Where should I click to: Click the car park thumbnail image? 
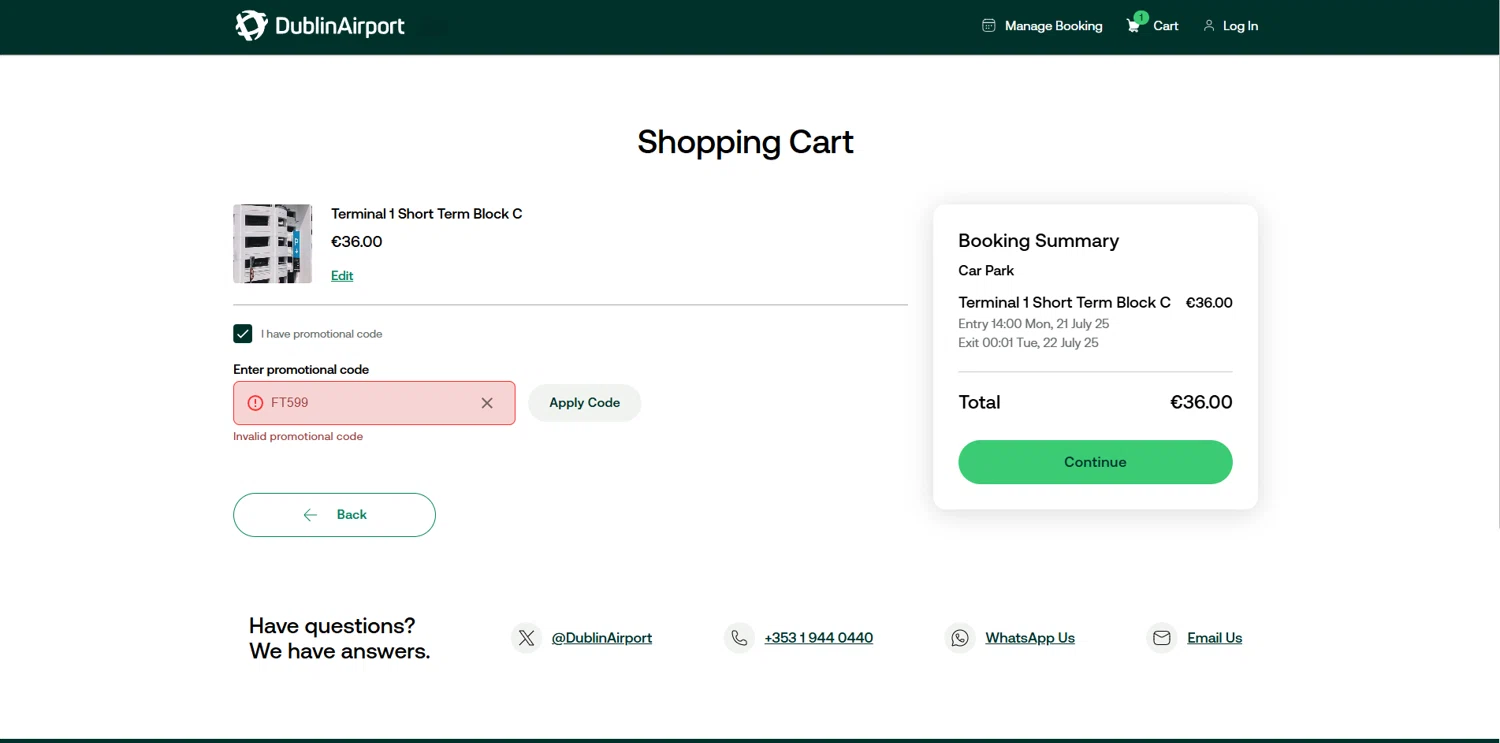(272, 244)
